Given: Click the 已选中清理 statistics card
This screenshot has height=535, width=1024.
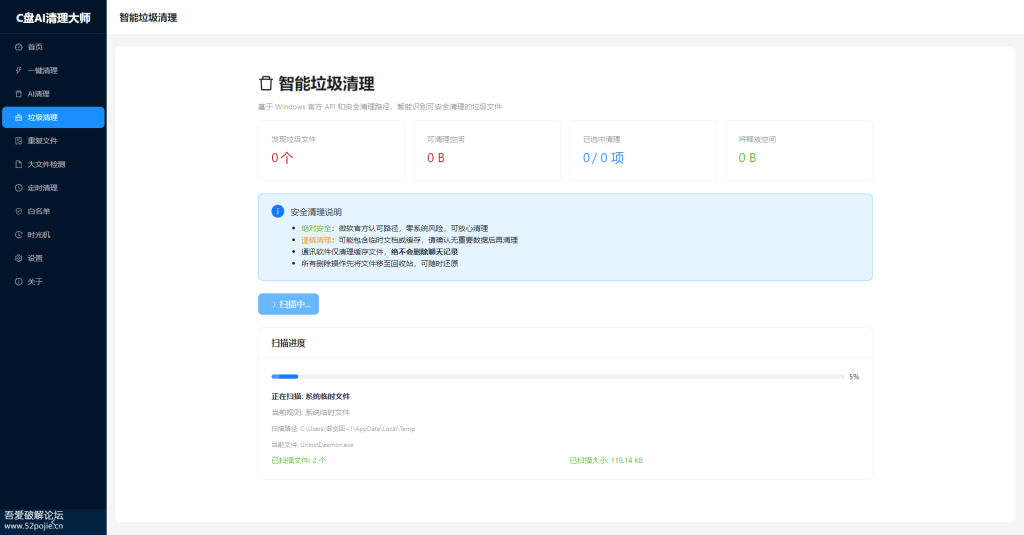Looking at the screenshot, I should (643, 151).
